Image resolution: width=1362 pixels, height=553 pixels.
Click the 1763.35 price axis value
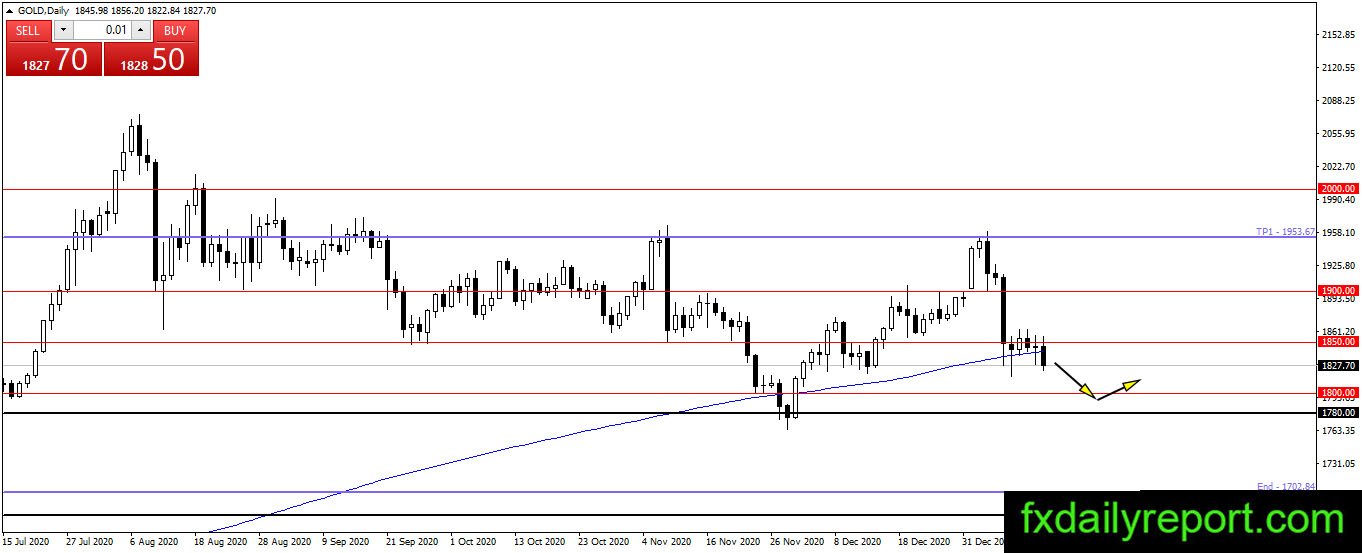(x=1338, y=431)
